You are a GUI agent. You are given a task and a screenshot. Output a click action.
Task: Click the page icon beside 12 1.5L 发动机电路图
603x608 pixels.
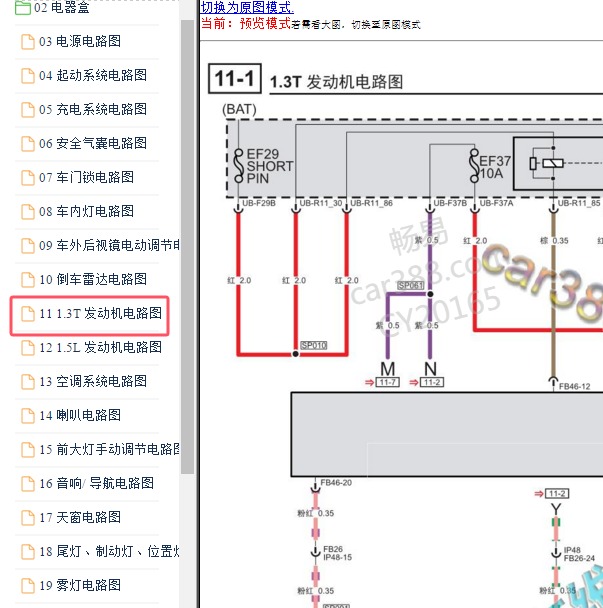click(28, 348)
